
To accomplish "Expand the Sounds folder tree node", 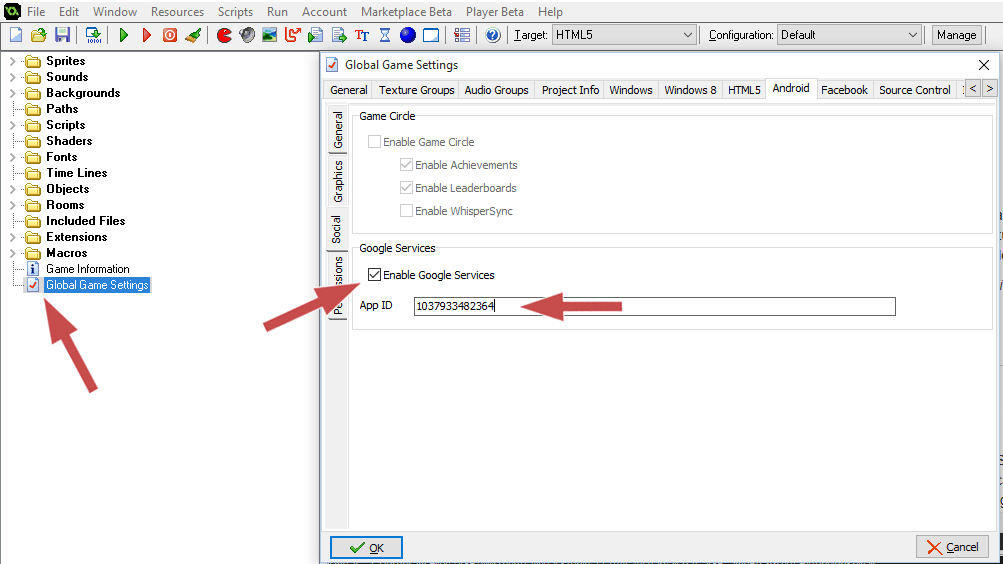I will [x=12, y=77].
